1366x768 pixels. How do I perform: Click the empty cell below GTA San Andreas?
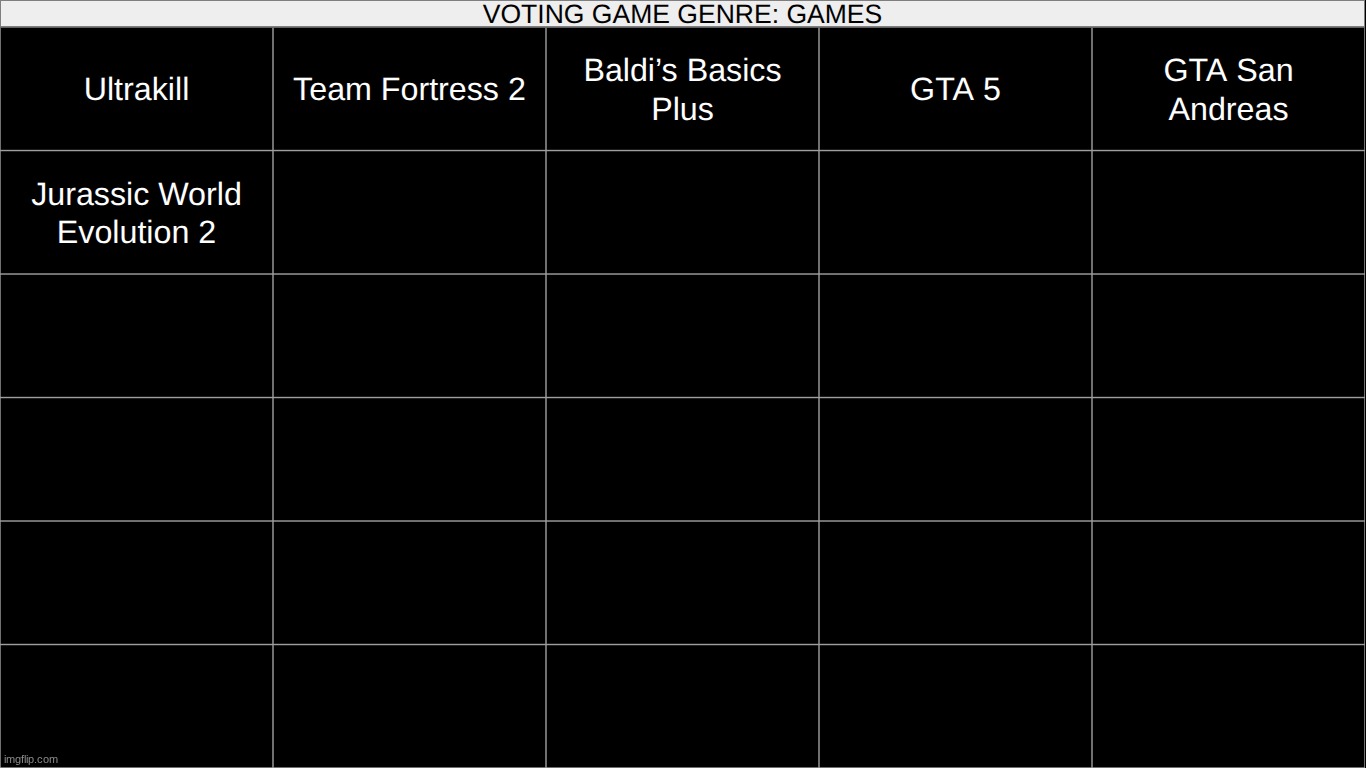click(x=1228, y=213)
